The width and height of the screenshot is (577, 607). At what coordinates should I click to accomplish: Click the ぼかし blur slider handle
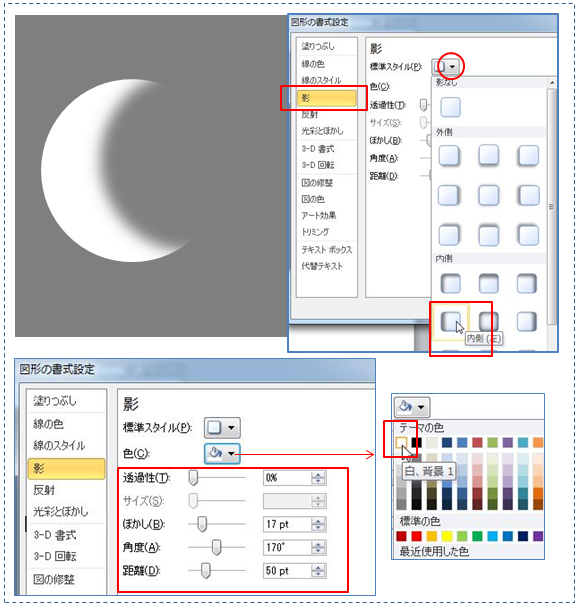pos(202,524)
